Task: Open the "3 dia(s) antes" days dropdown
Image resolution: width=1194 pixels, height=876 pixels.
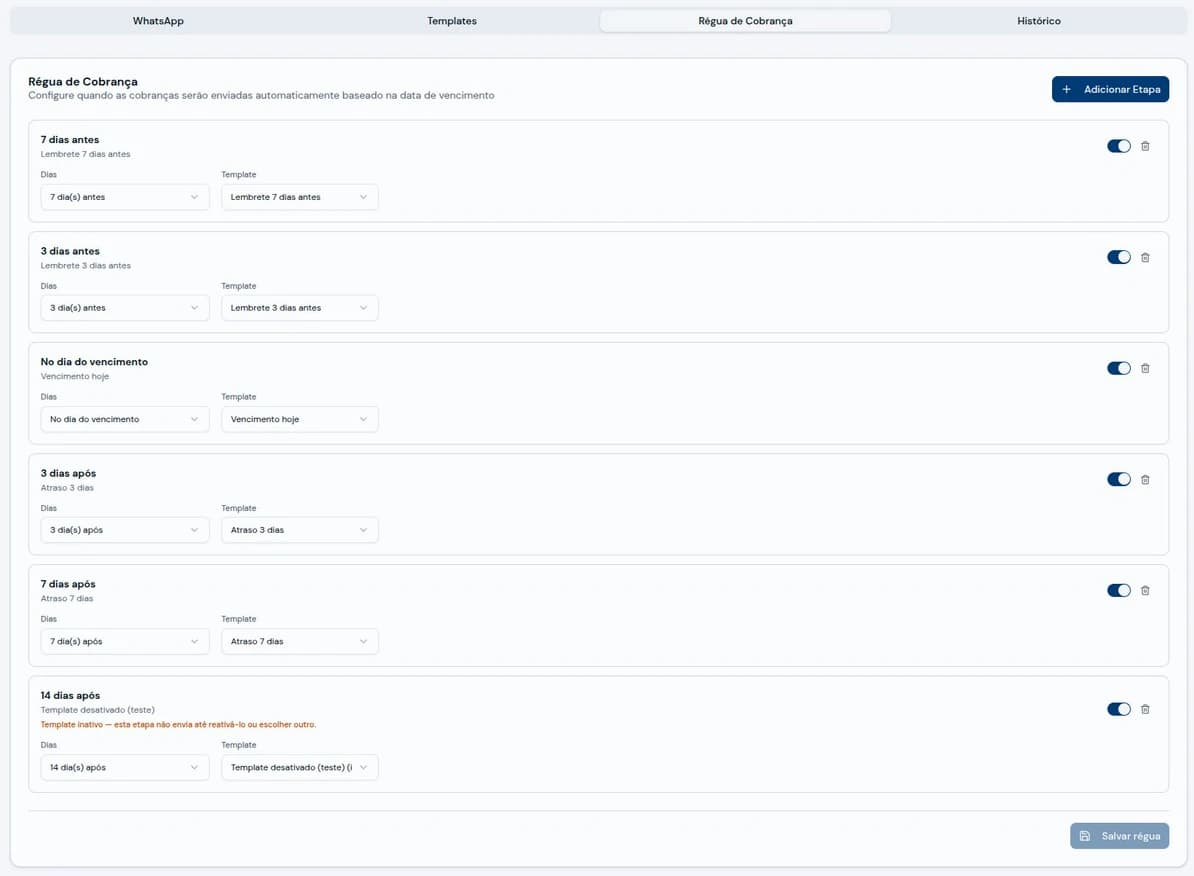Action: point(125,308)
